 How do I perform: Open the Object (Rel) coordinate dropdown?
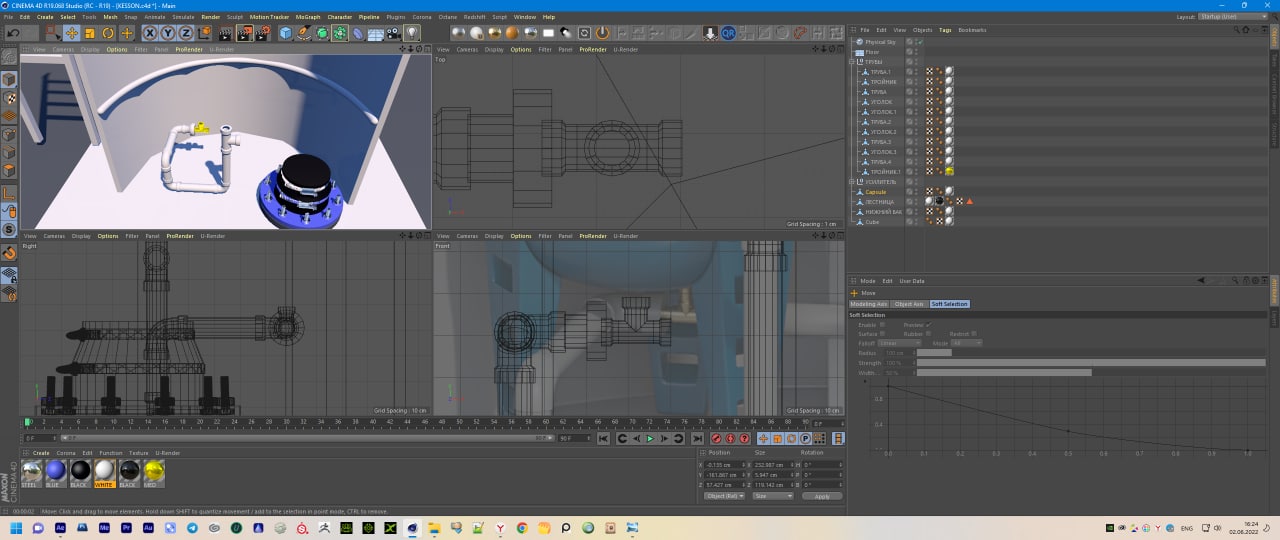pyautogui.click(x=724, y=496)
